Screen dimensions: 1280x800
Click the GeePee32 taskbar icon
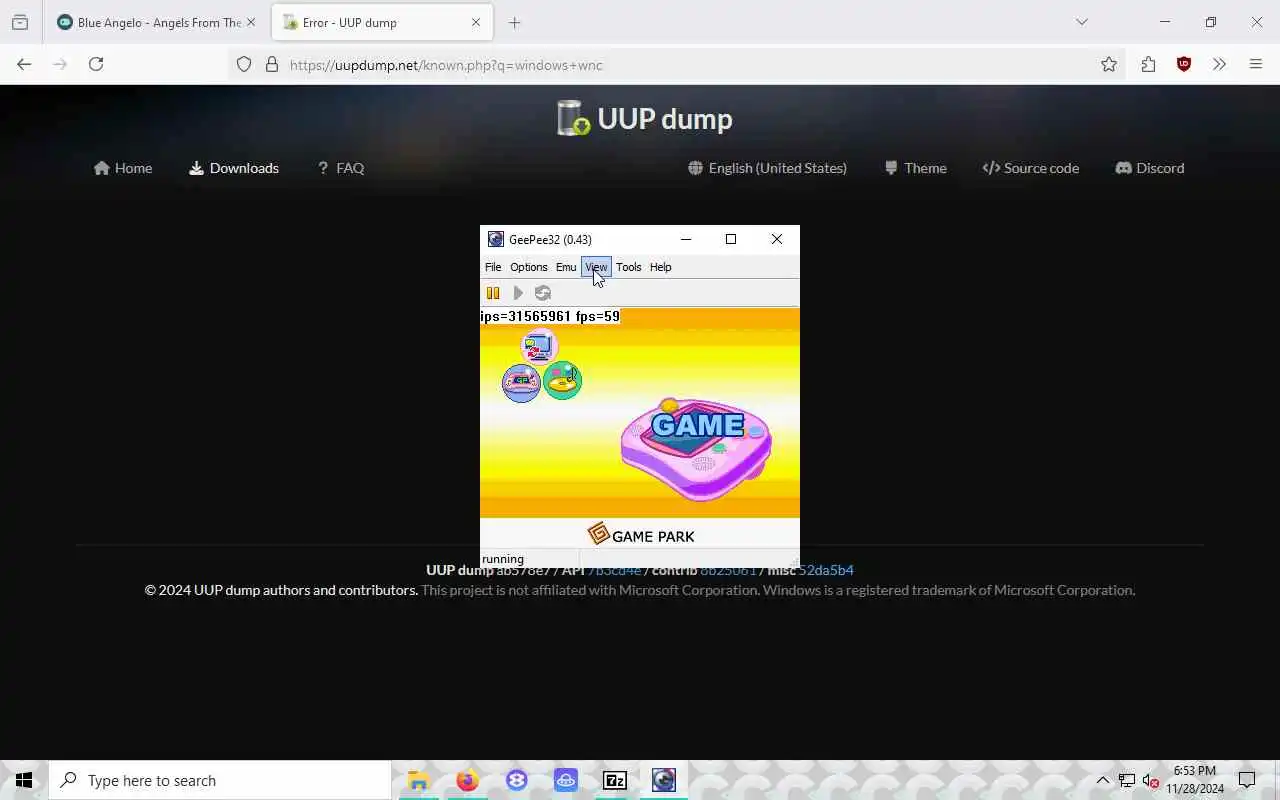(664, 780)
